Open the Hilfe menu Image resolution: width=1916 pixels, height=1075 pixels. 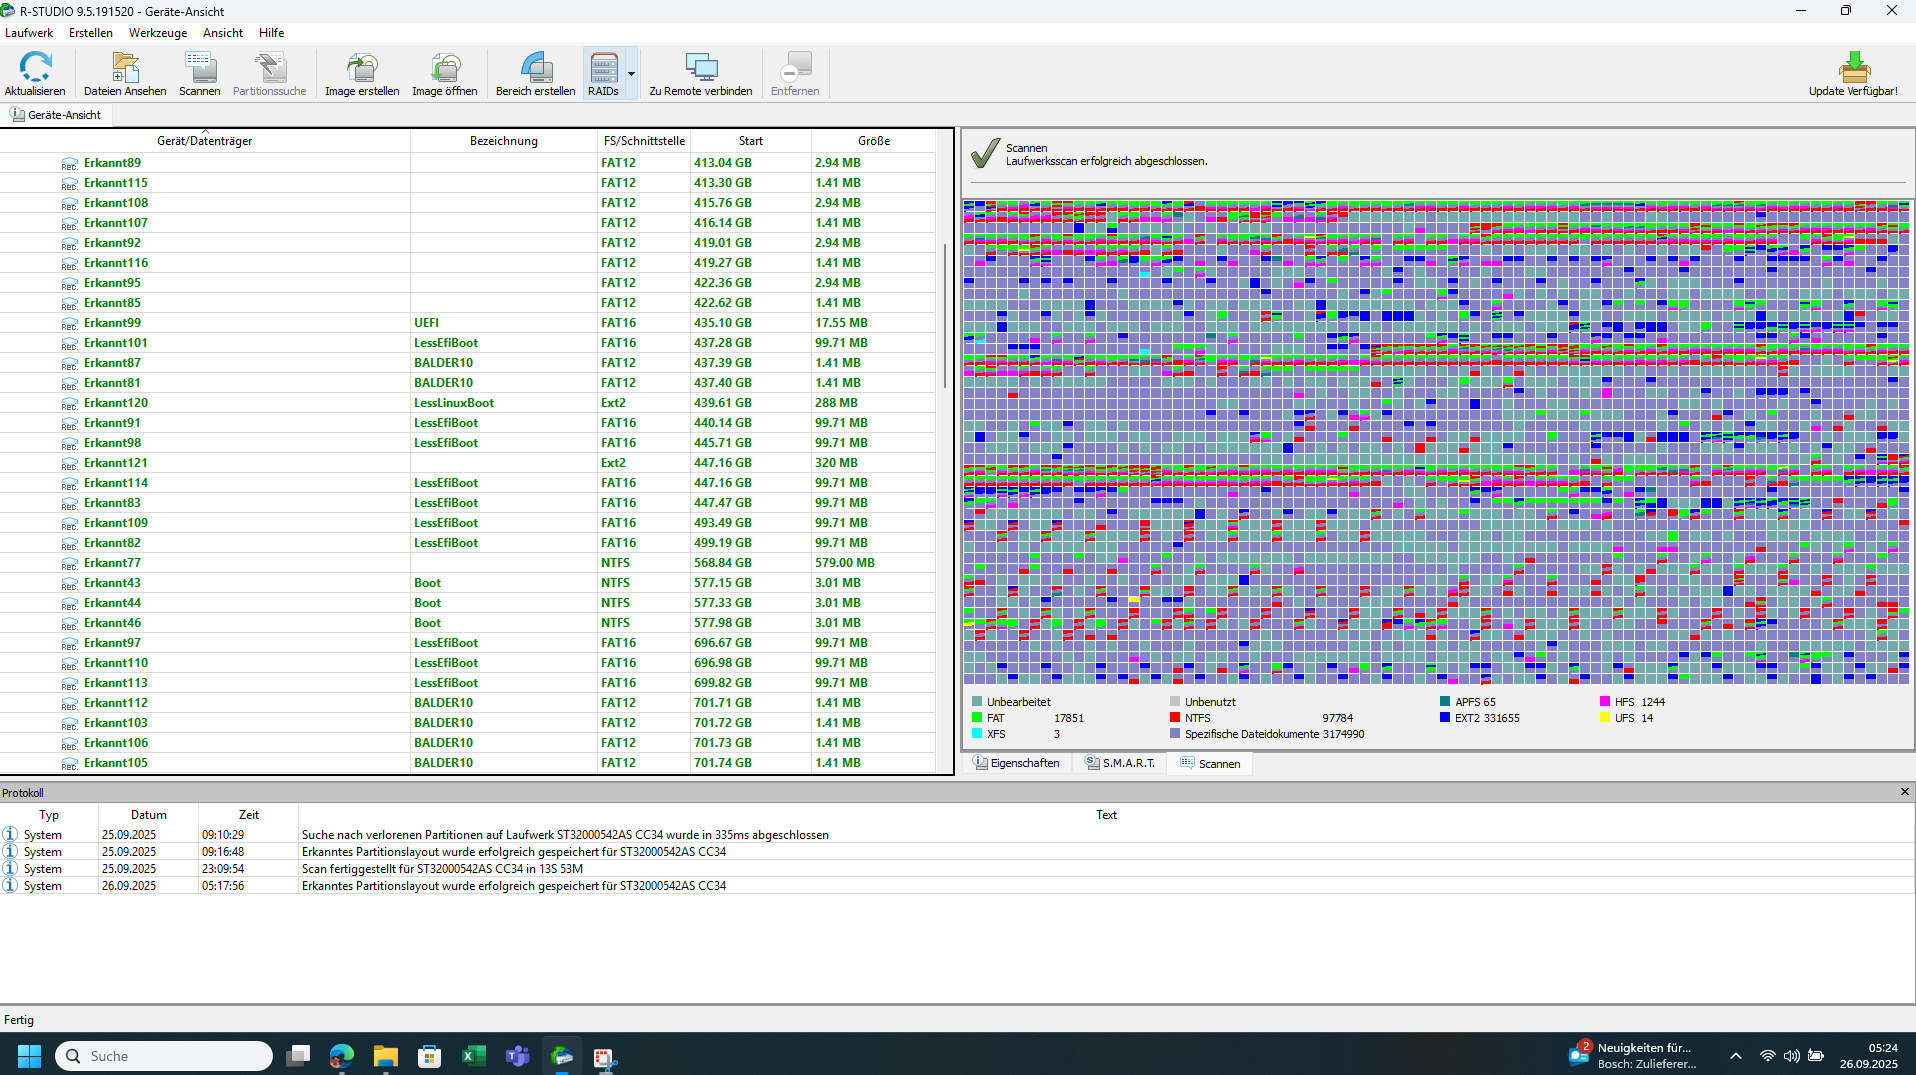click(272, 33)
